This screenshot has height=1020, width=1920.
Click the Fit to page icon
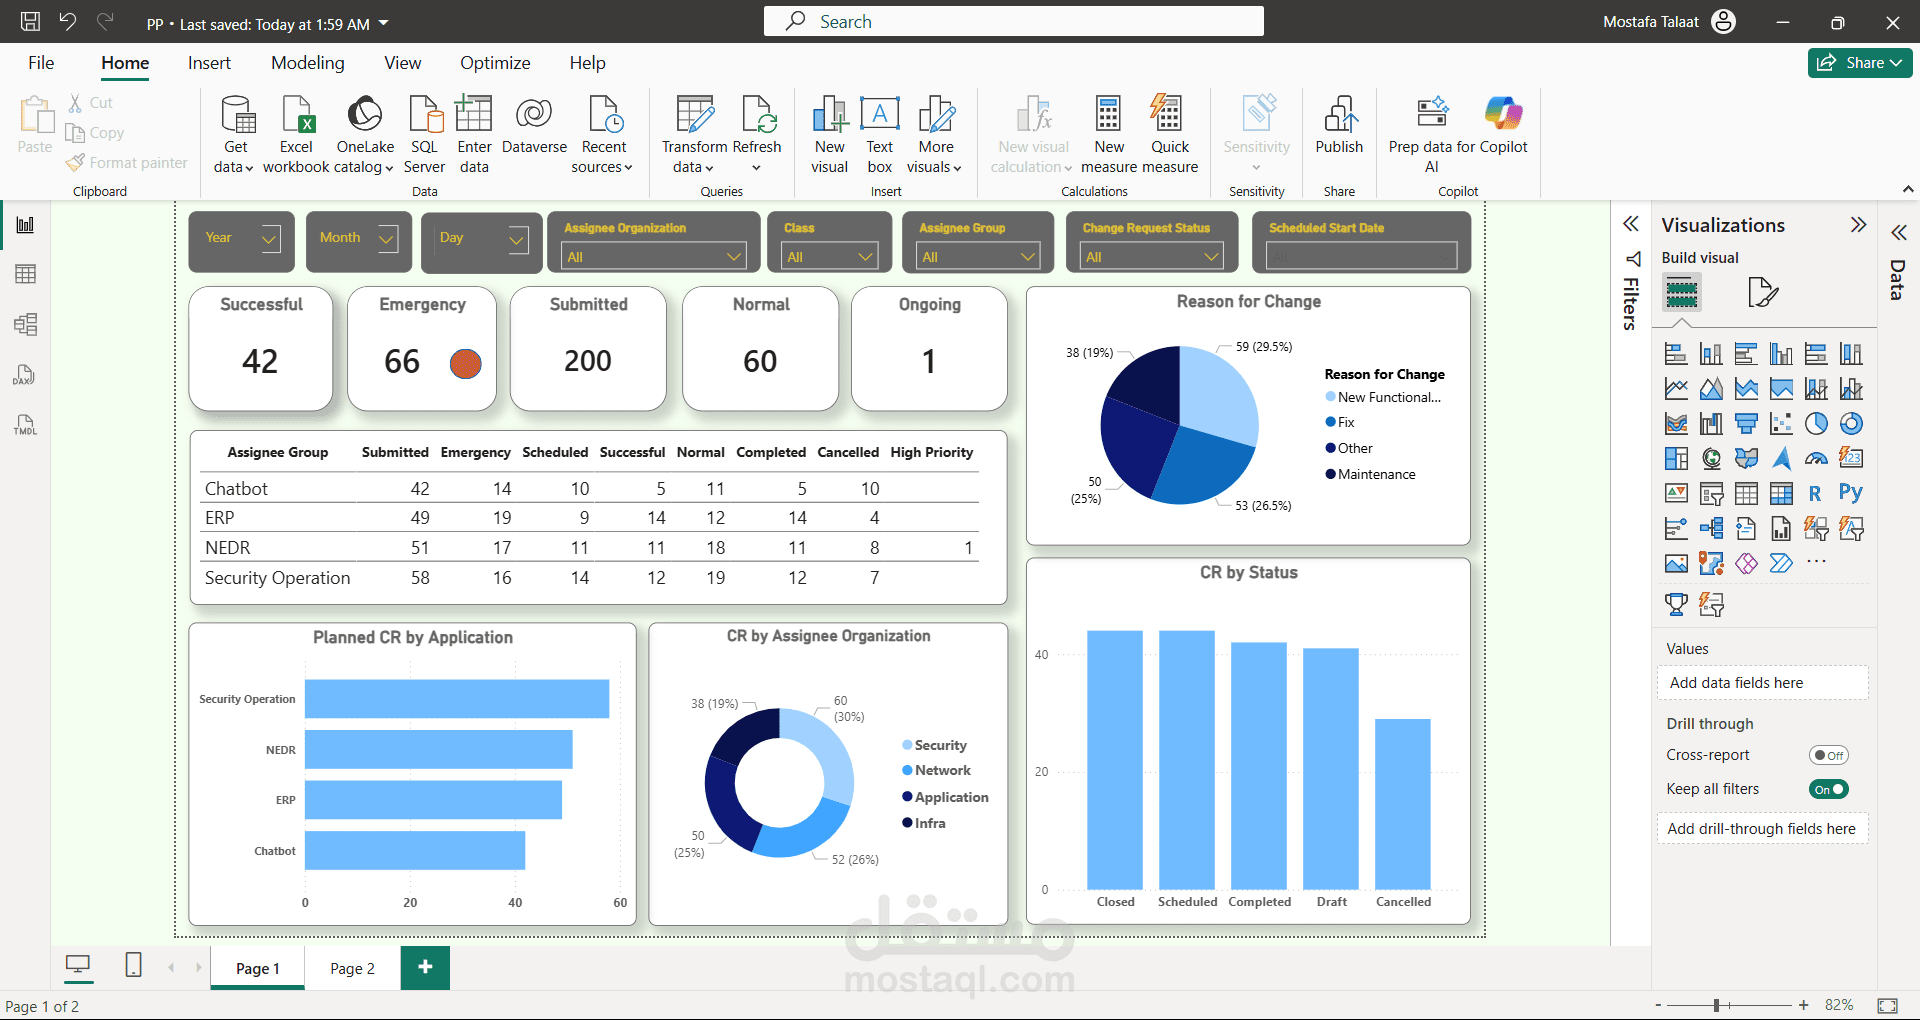pyautogui.click(x=1888, y=1005)
